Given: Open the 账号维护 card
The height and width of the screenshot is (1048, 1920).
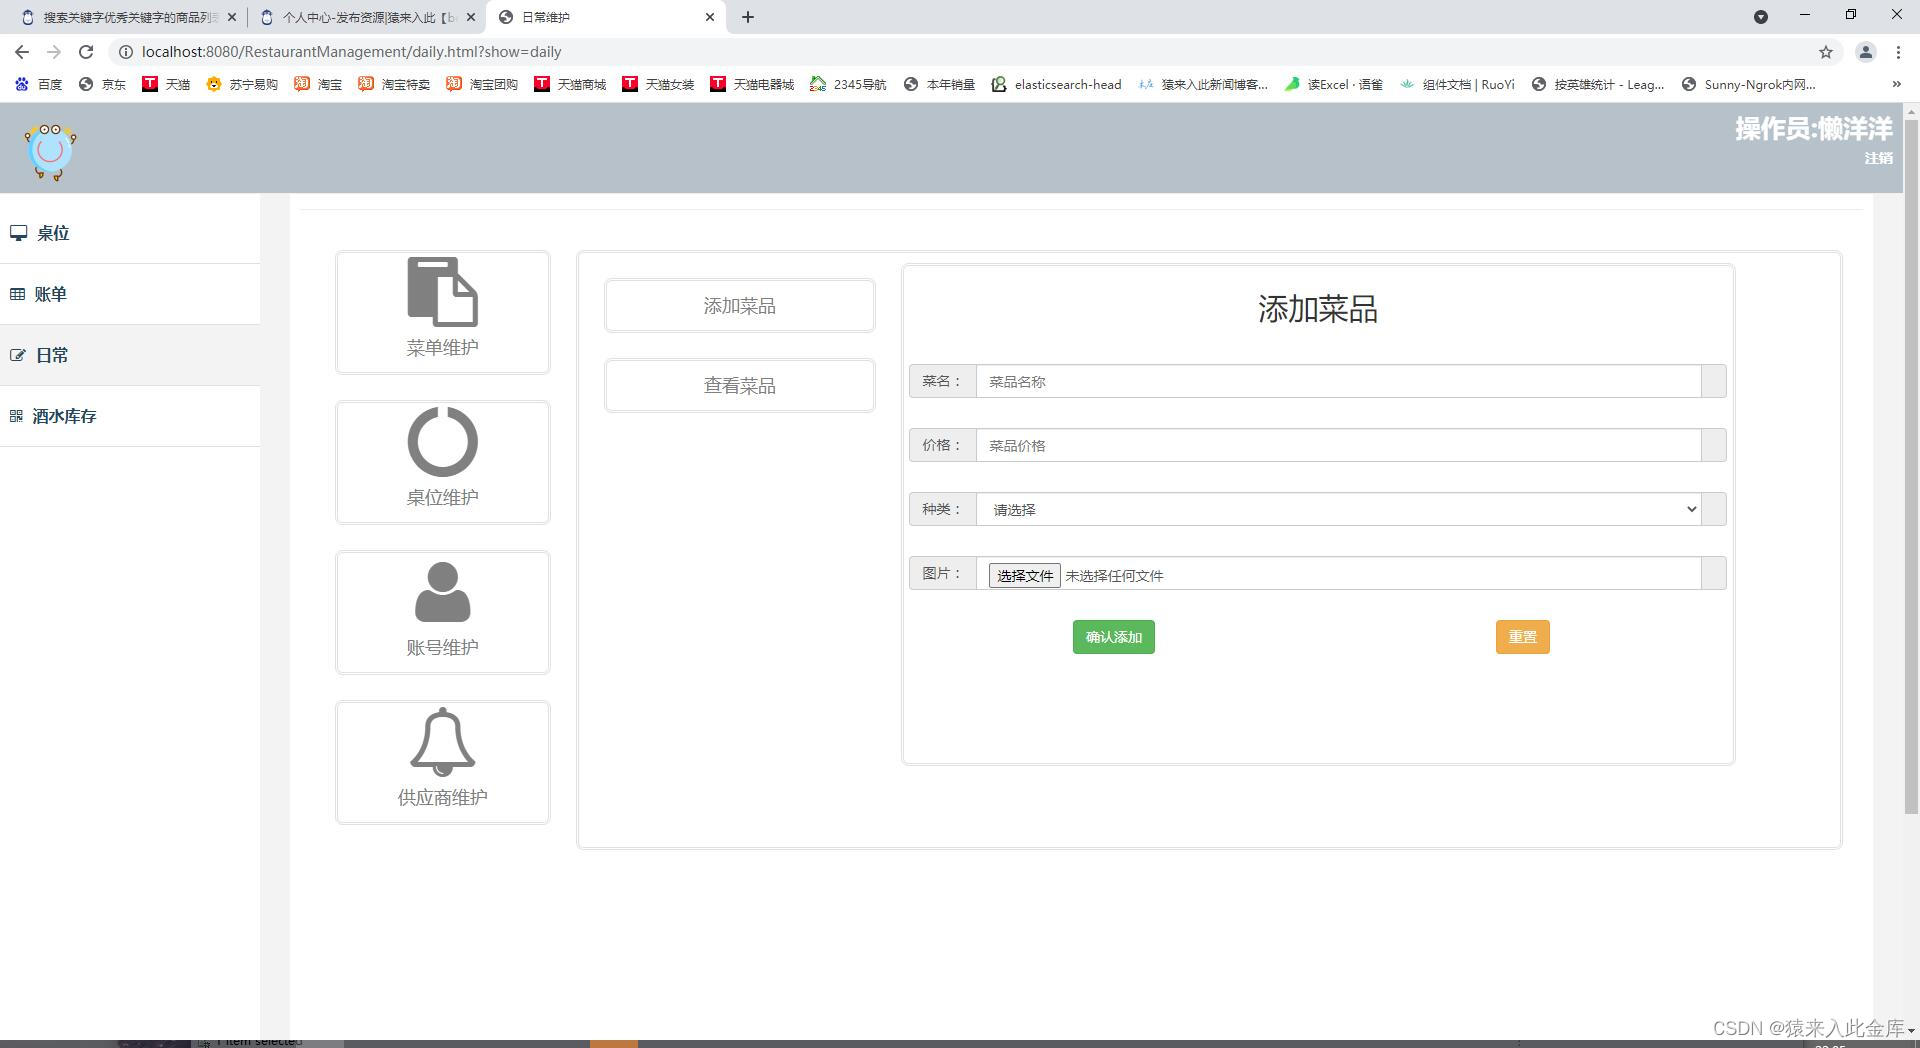Looking at the screenshot, I should [442, 612].
